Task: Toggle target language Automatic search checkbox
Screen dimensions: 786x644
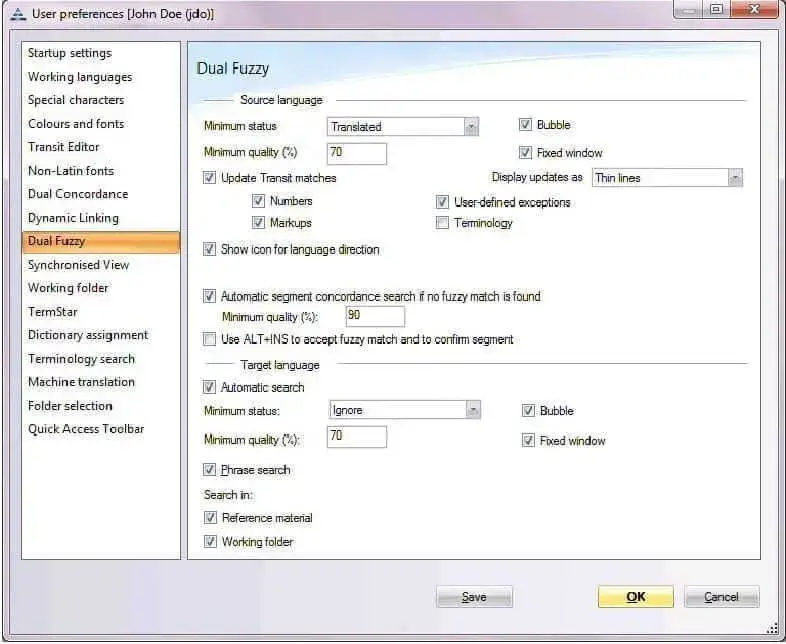Action: (209, 387)
